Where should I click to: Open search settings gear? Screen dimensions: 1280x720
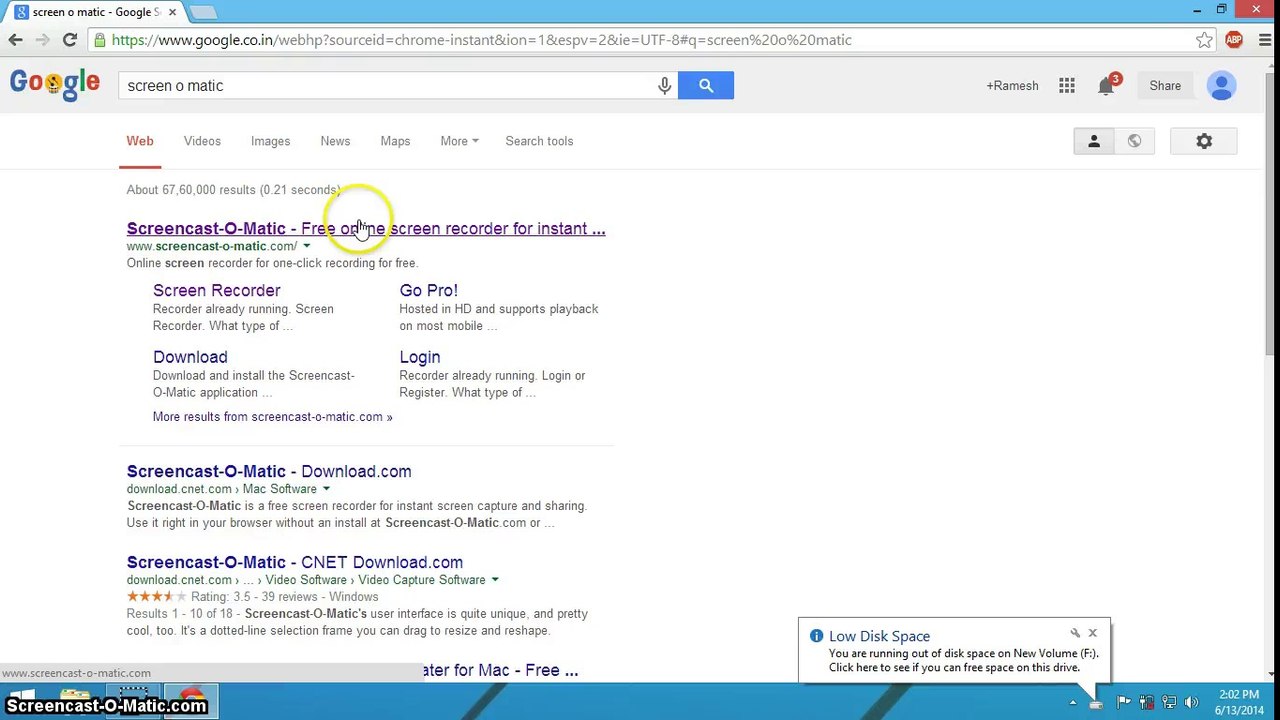tap(1204, 142)
